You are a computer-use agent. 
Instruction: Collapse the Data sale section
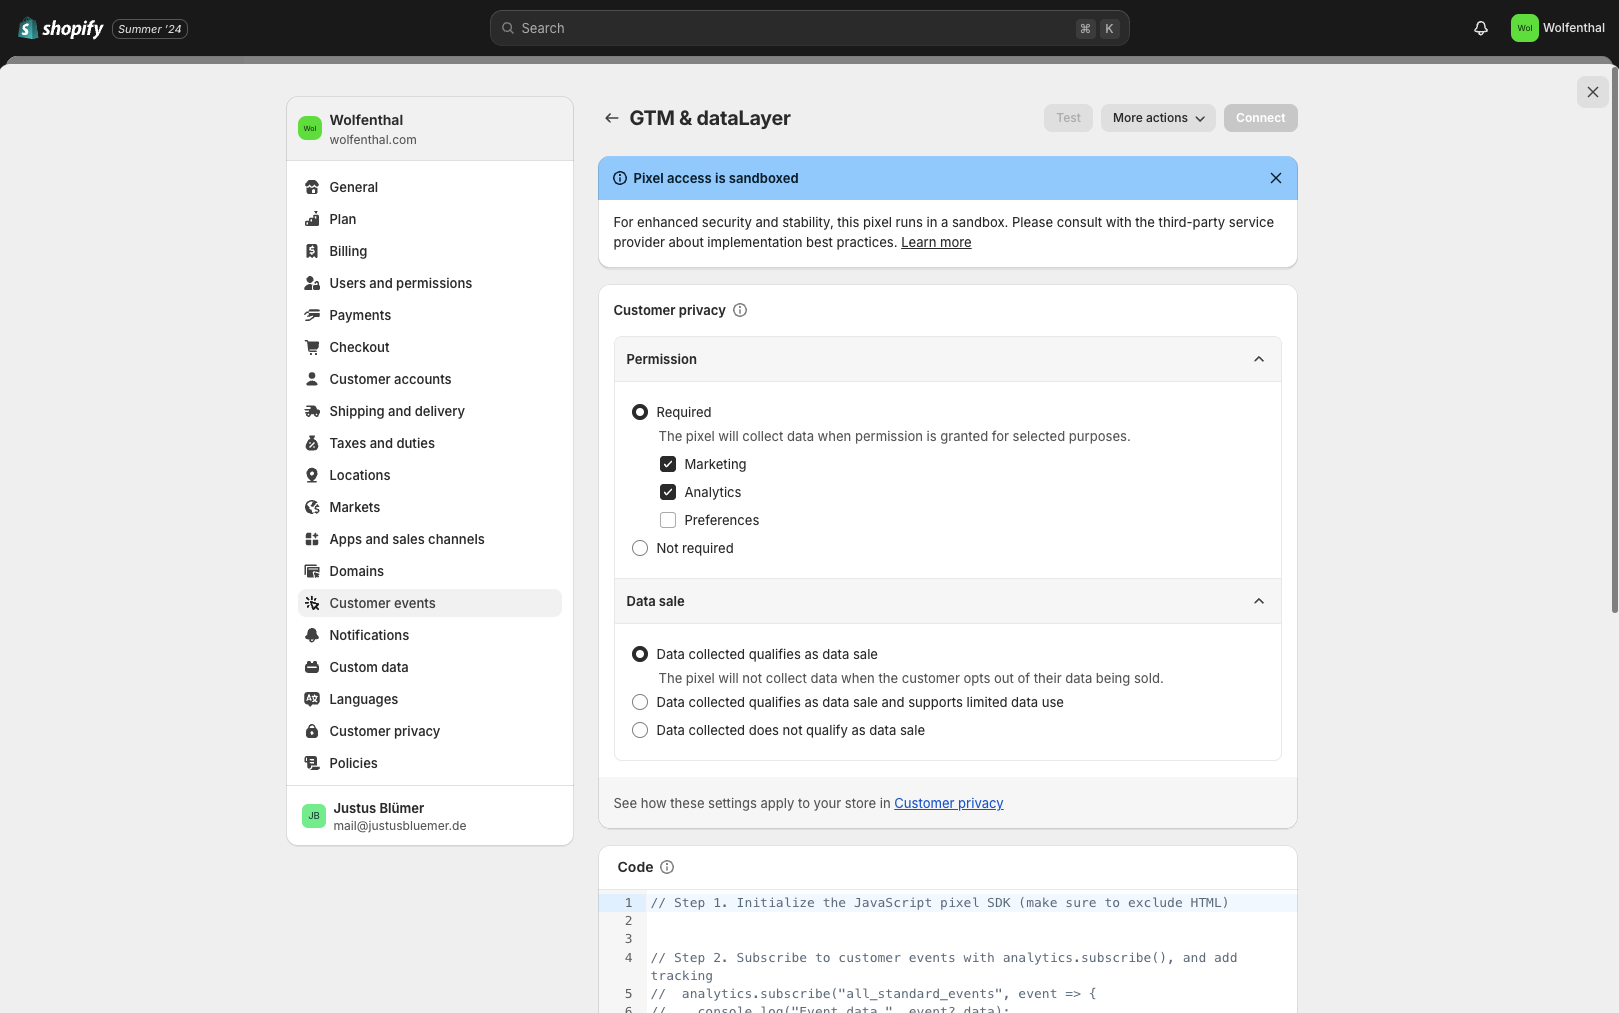click(x=1258, y=601)
